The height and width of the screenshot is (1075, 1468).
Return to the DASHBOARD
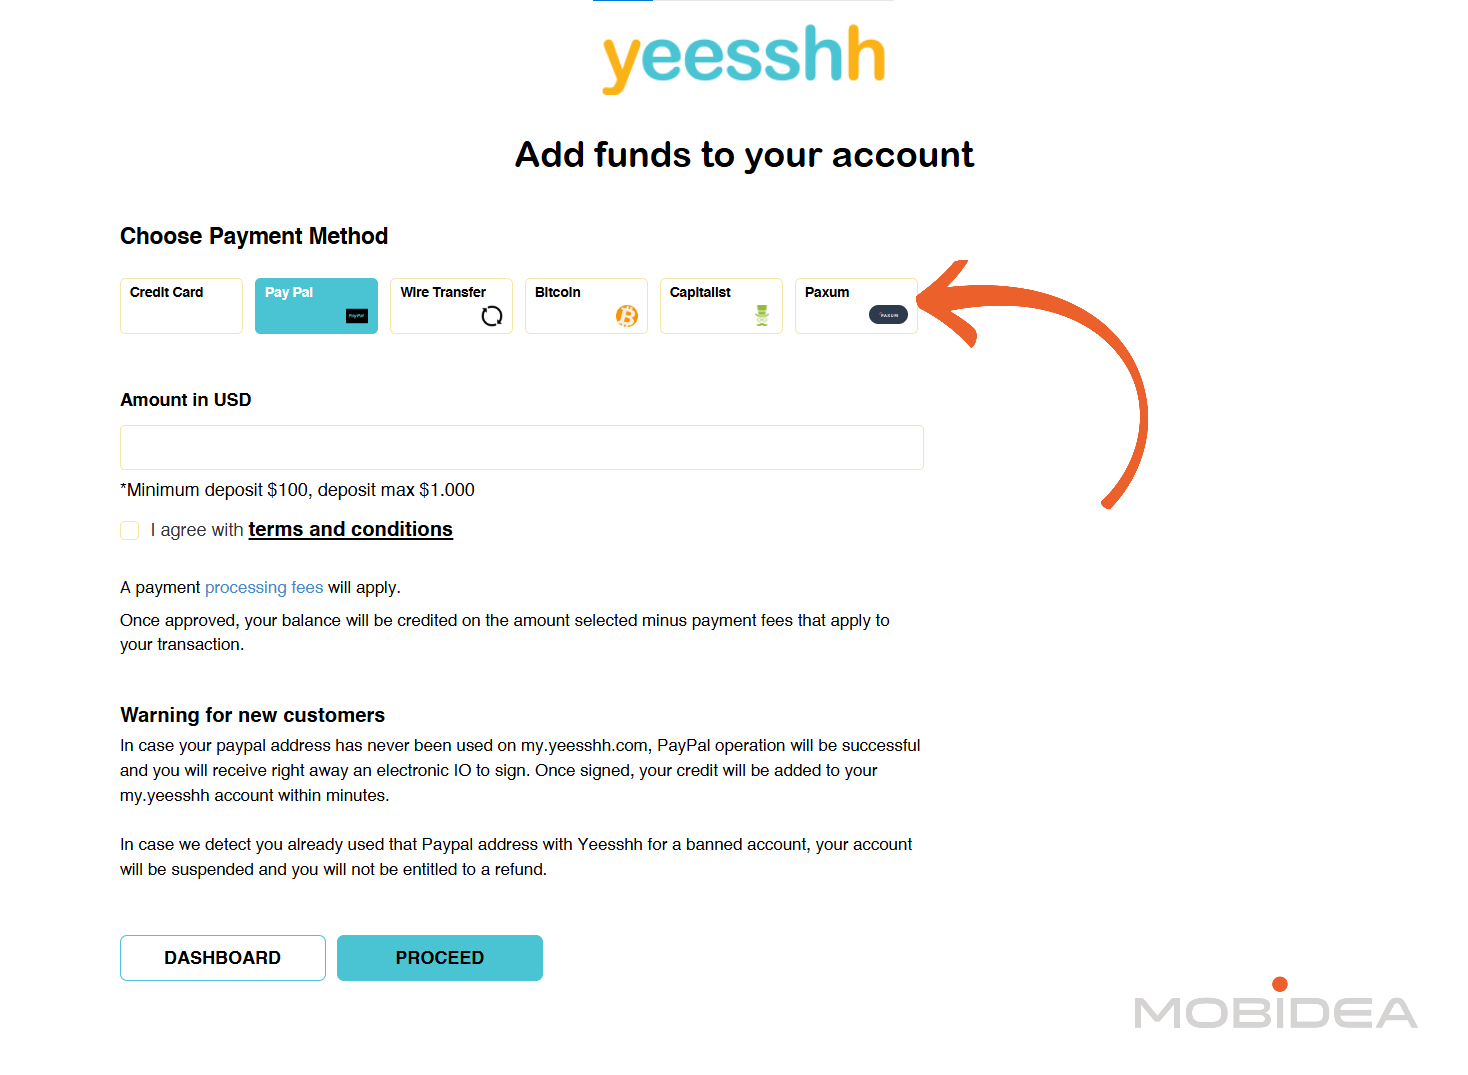[222, 957]
